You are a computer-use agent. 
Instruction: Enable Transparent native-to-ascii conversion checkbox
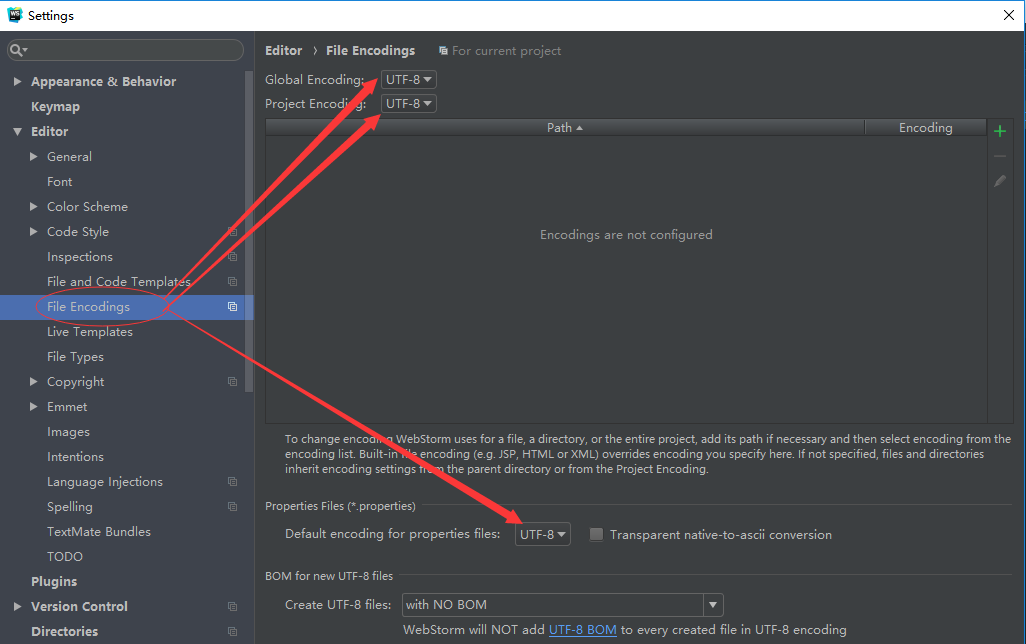(x=596, y=535)
